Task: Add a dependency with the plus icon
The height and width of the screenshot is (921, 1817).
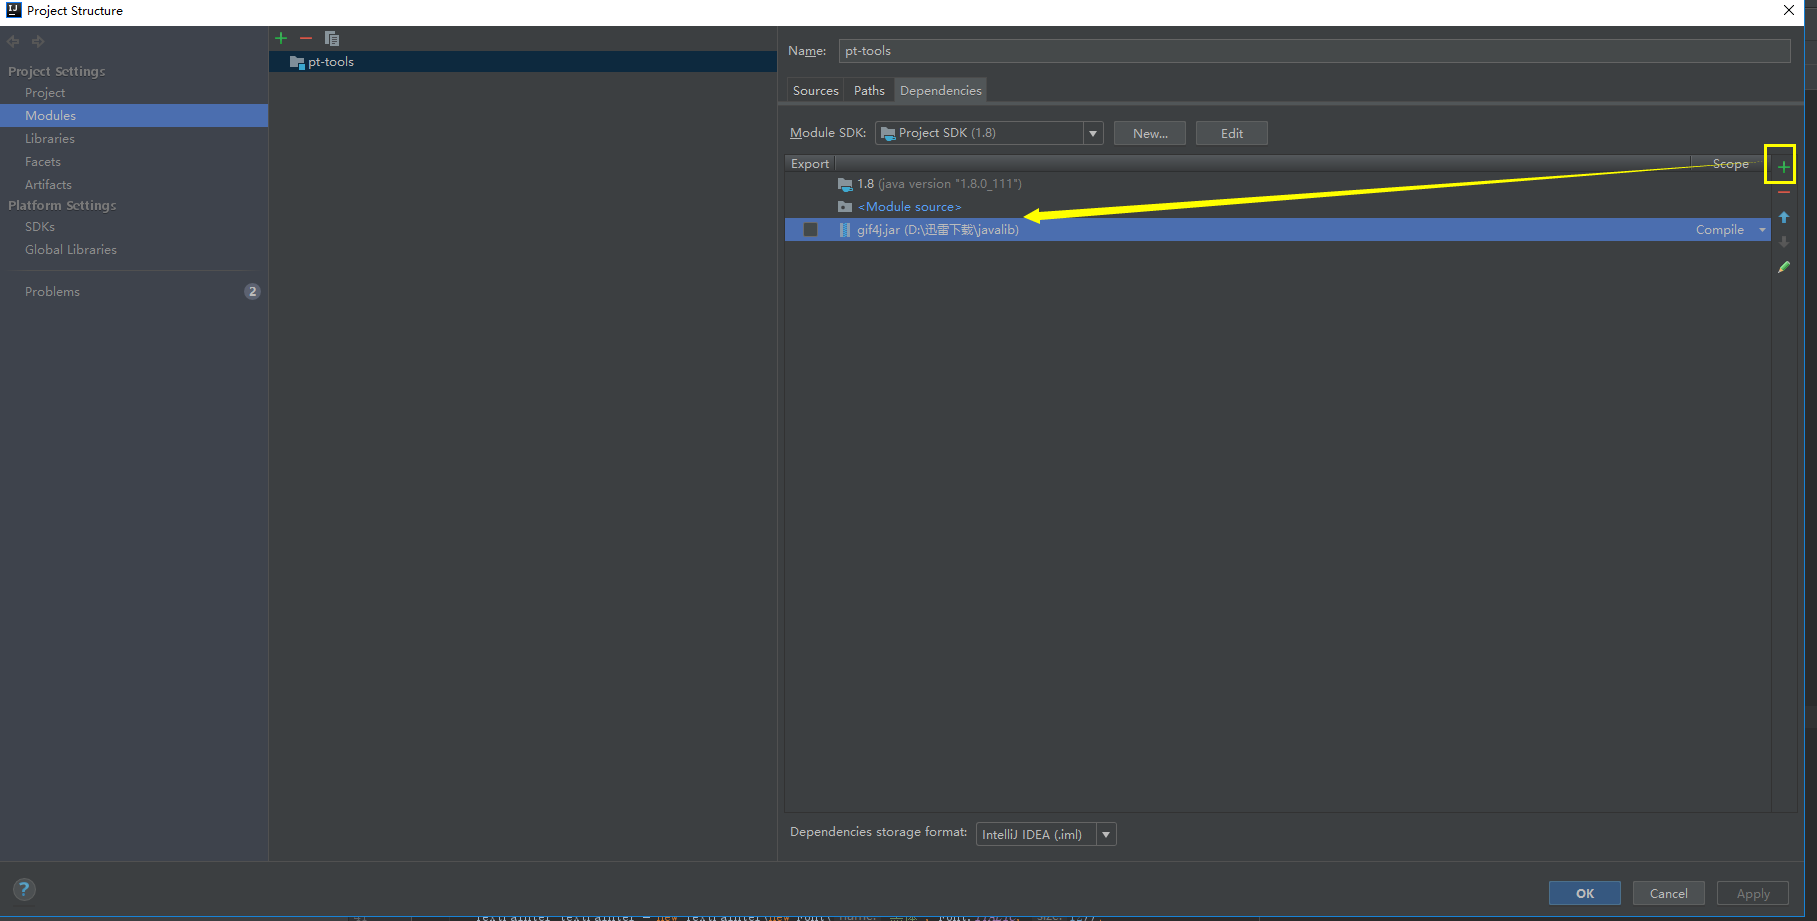Action: point(1783,166)
